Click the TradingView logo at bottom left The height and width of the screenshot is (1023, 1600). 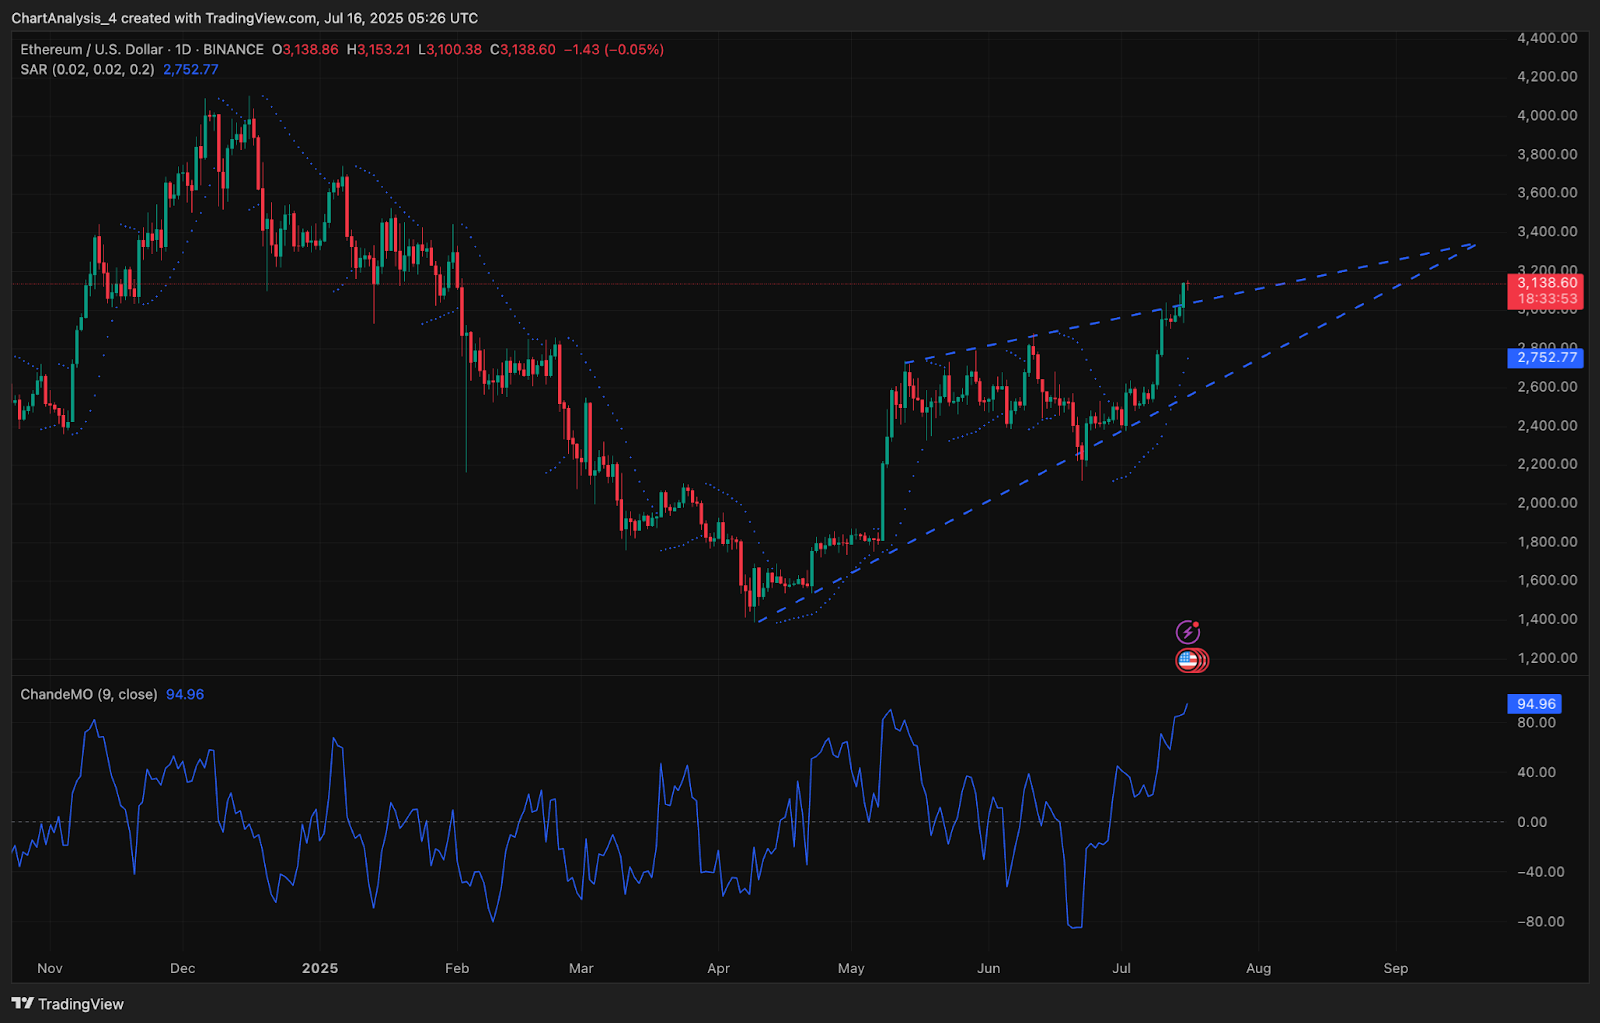[x=68, y=1004]
